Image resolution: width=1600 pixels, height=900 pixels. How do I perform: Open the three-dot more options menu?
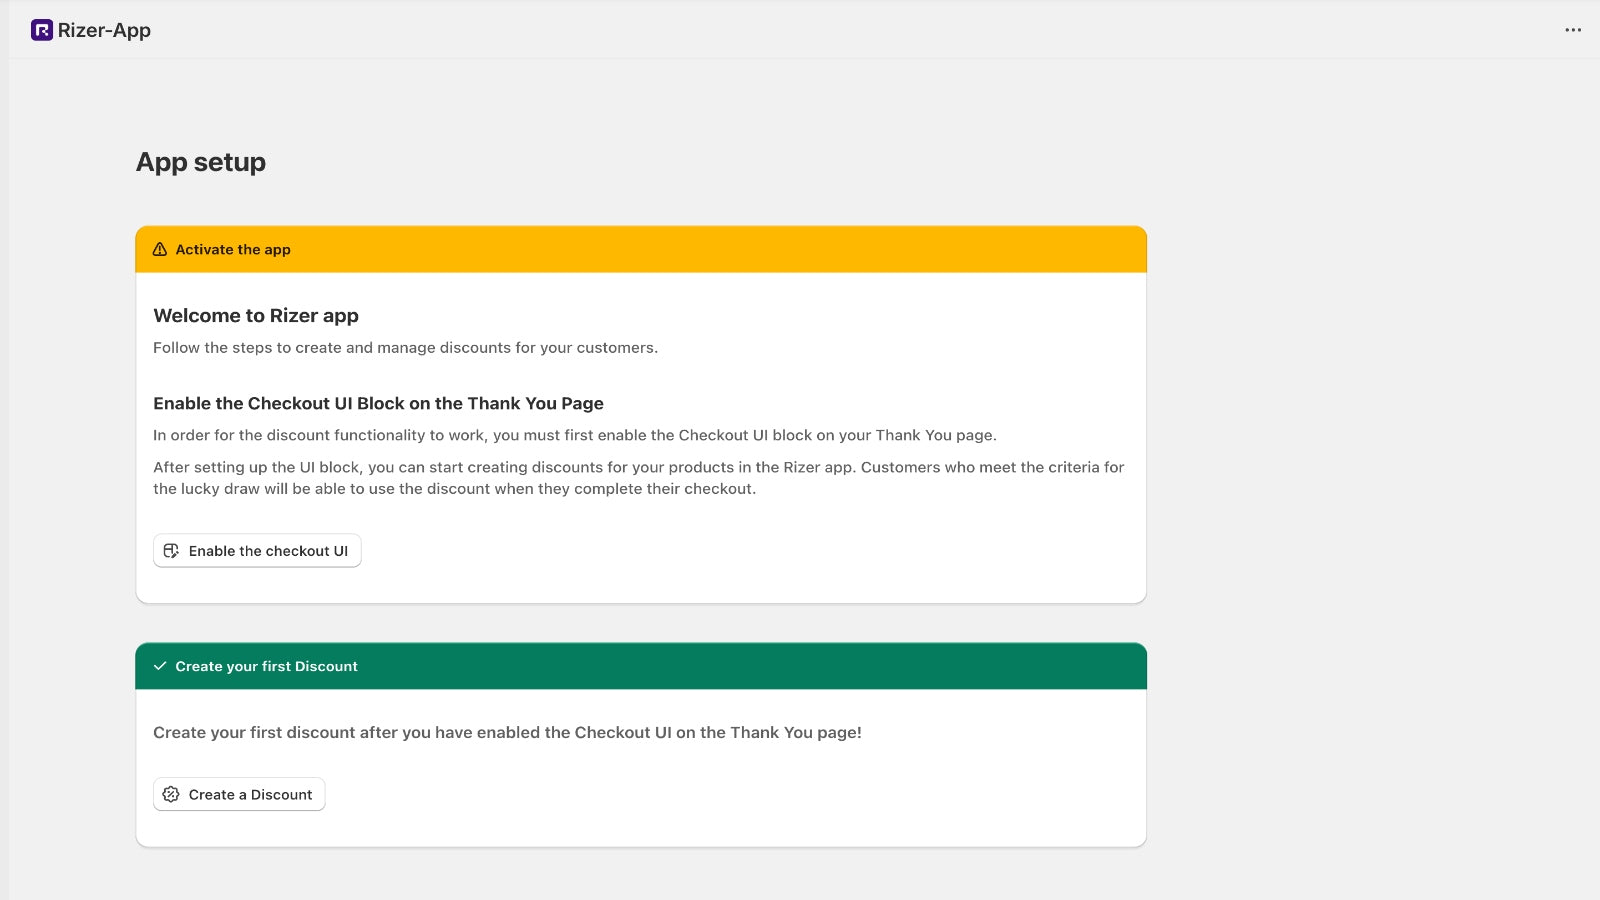click(x=1573, y=30)
